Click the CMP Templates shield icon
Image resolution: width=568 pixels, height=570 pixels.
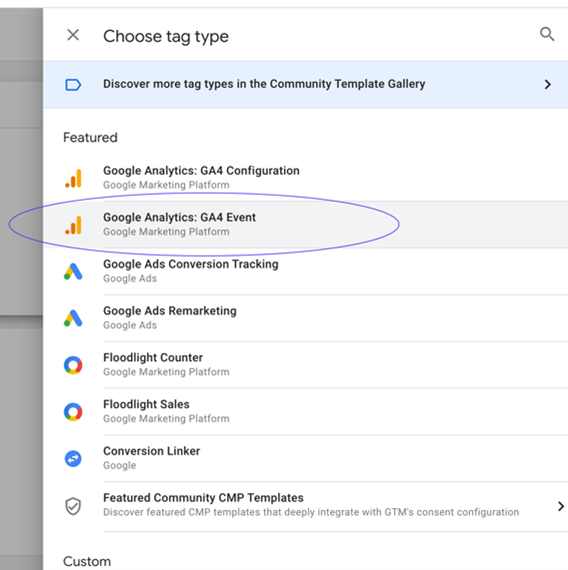(x=73, y=506)
